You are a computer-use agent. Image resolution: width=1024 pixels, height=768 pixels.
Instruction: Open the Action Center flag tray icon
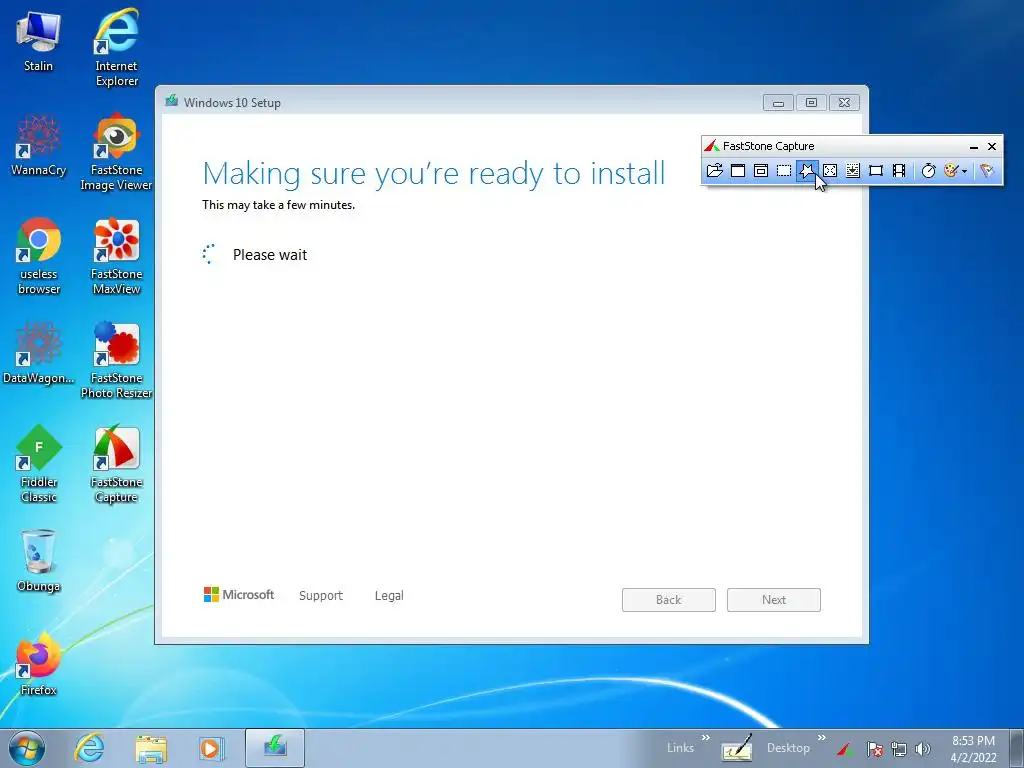[875, 749]
